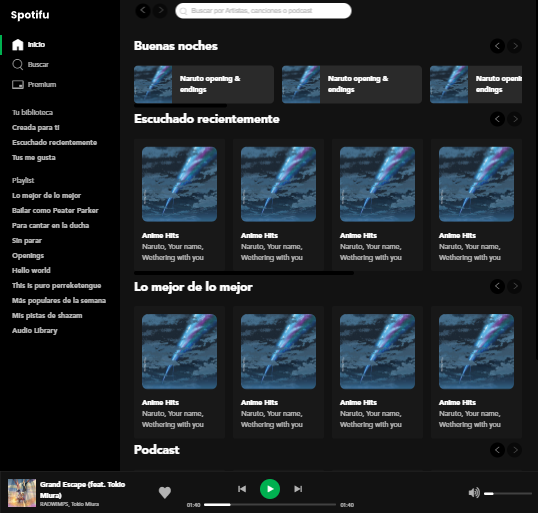The height and width of the screenshot is (513, 538).
Task: Open Hello world playlist
Action: [x=31, y=270]
